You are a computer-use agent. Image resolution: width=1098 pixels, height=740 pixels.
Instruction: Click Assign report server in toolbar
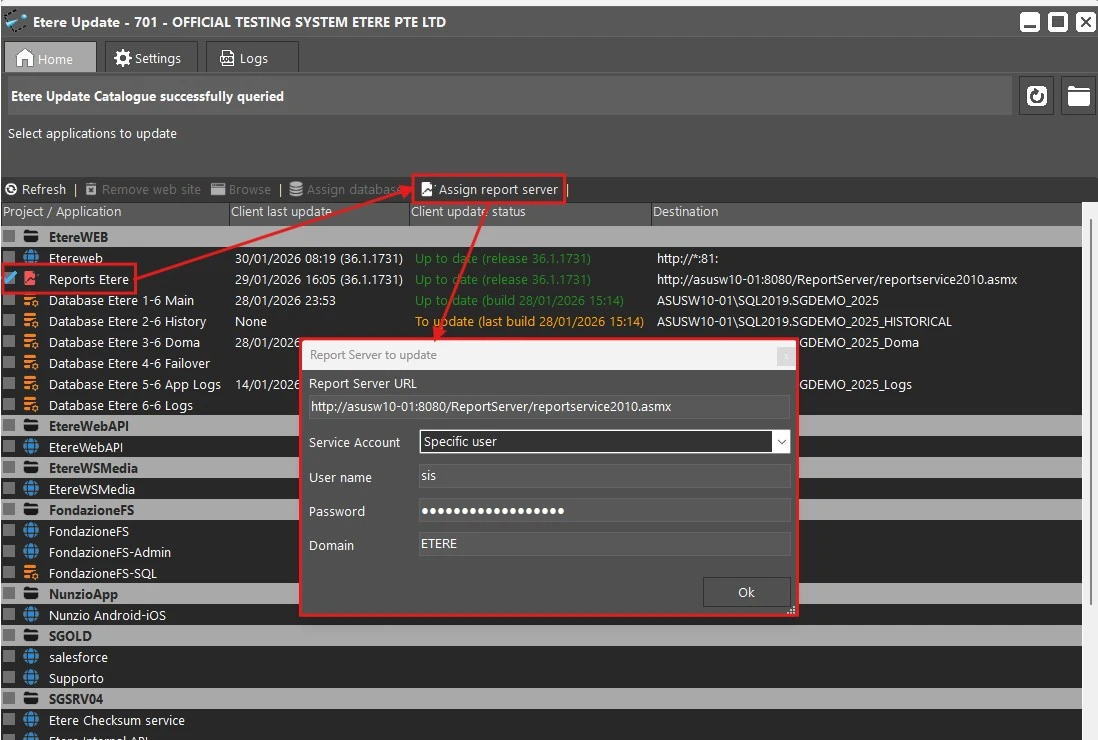tap(489, 189)
